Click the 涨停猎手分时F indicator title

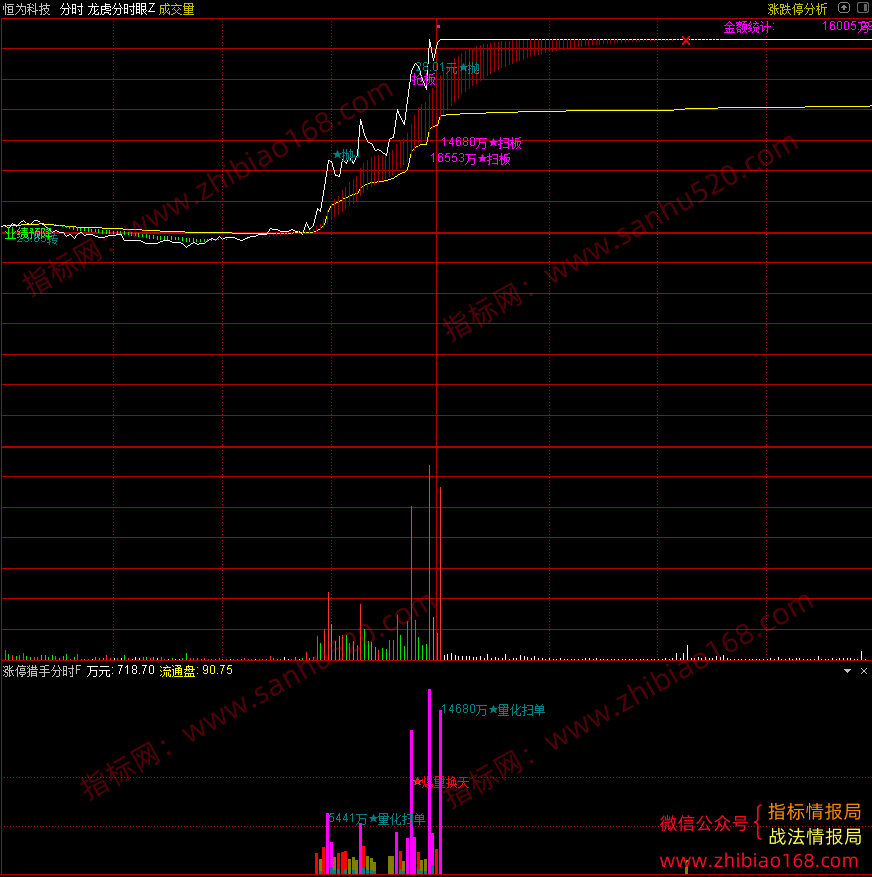click(42, 671)
